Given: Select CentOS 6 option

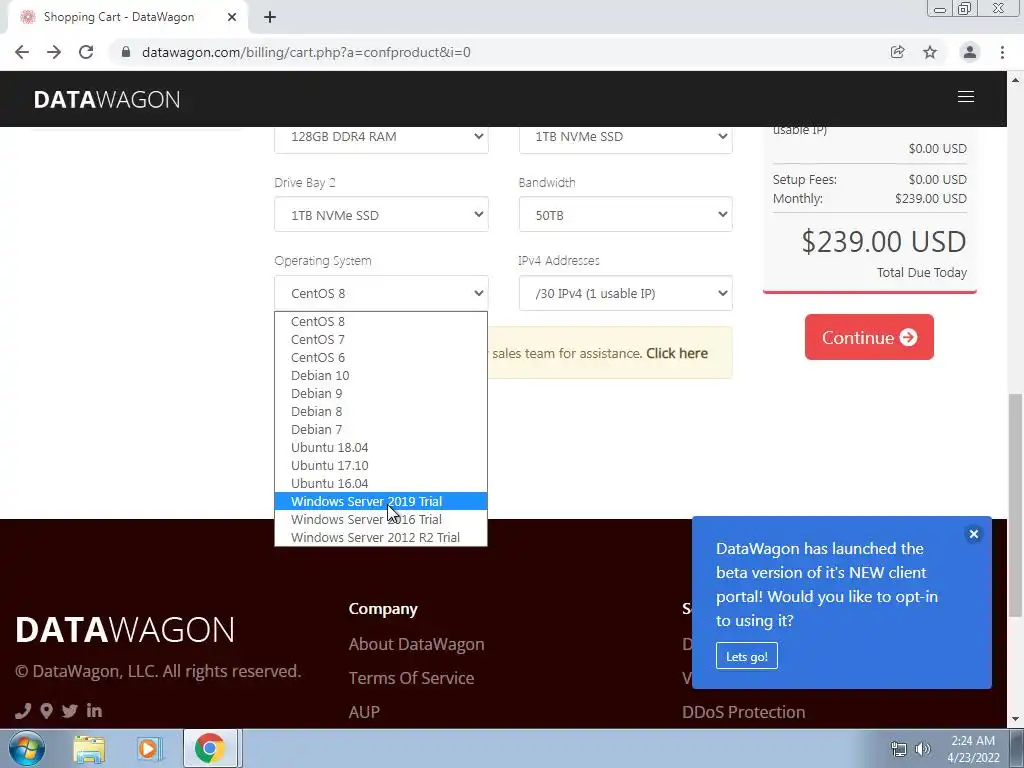Looking at the screenshot, I should click(381, 357).
